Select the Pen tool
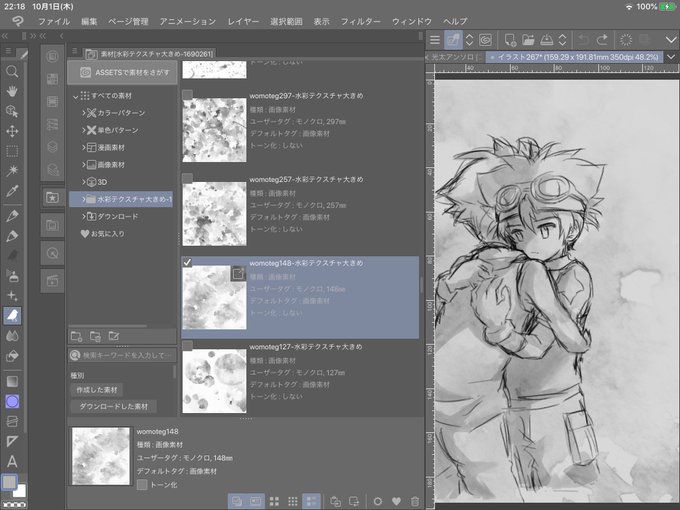 (x=12, y=216)
